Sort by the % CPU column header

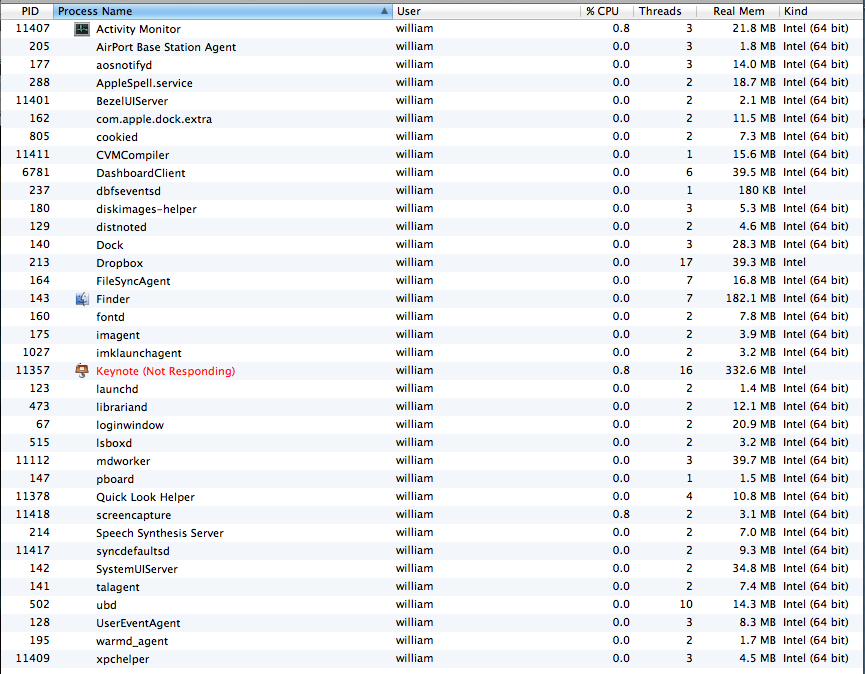(606, 11)
